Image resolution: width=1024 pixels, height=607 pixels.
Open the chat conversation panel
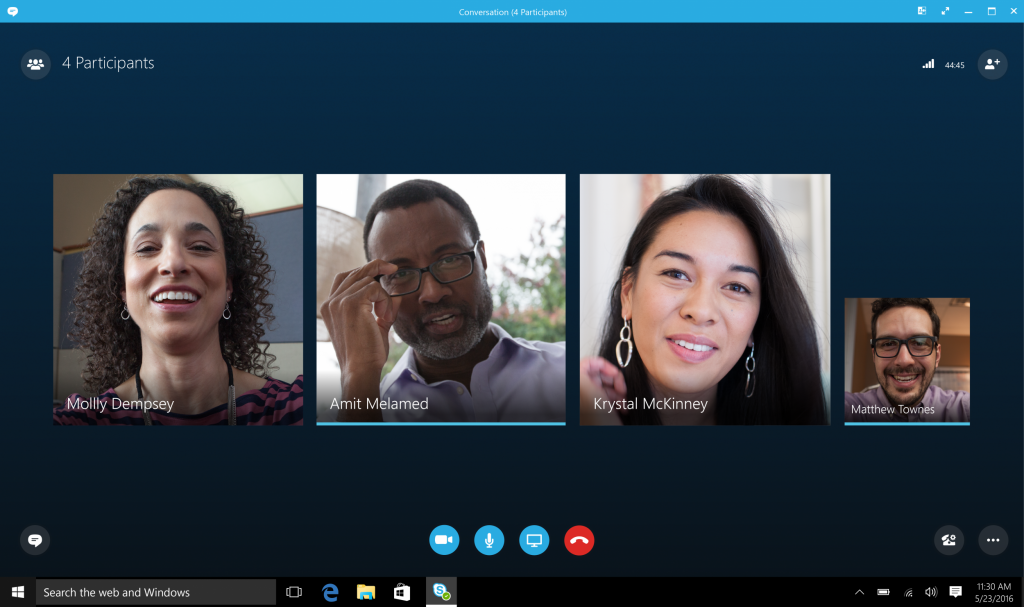pos(35,540)
